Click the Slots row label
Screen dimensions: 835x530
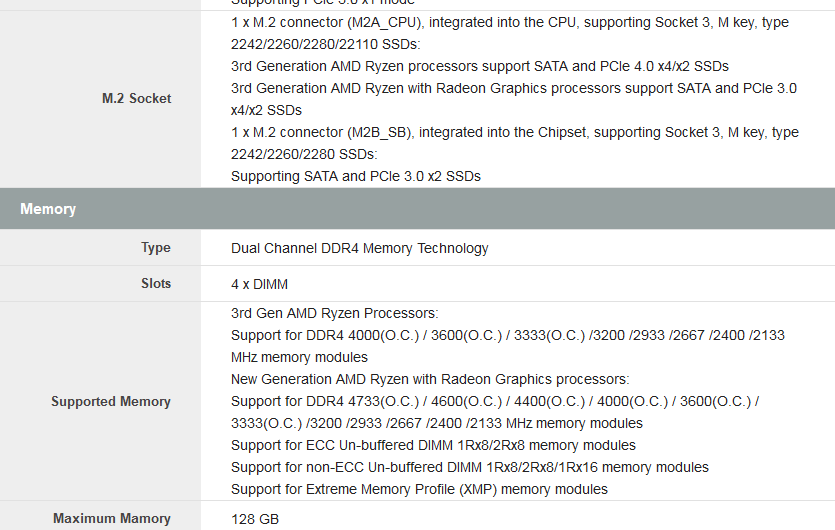coord(156,284)
